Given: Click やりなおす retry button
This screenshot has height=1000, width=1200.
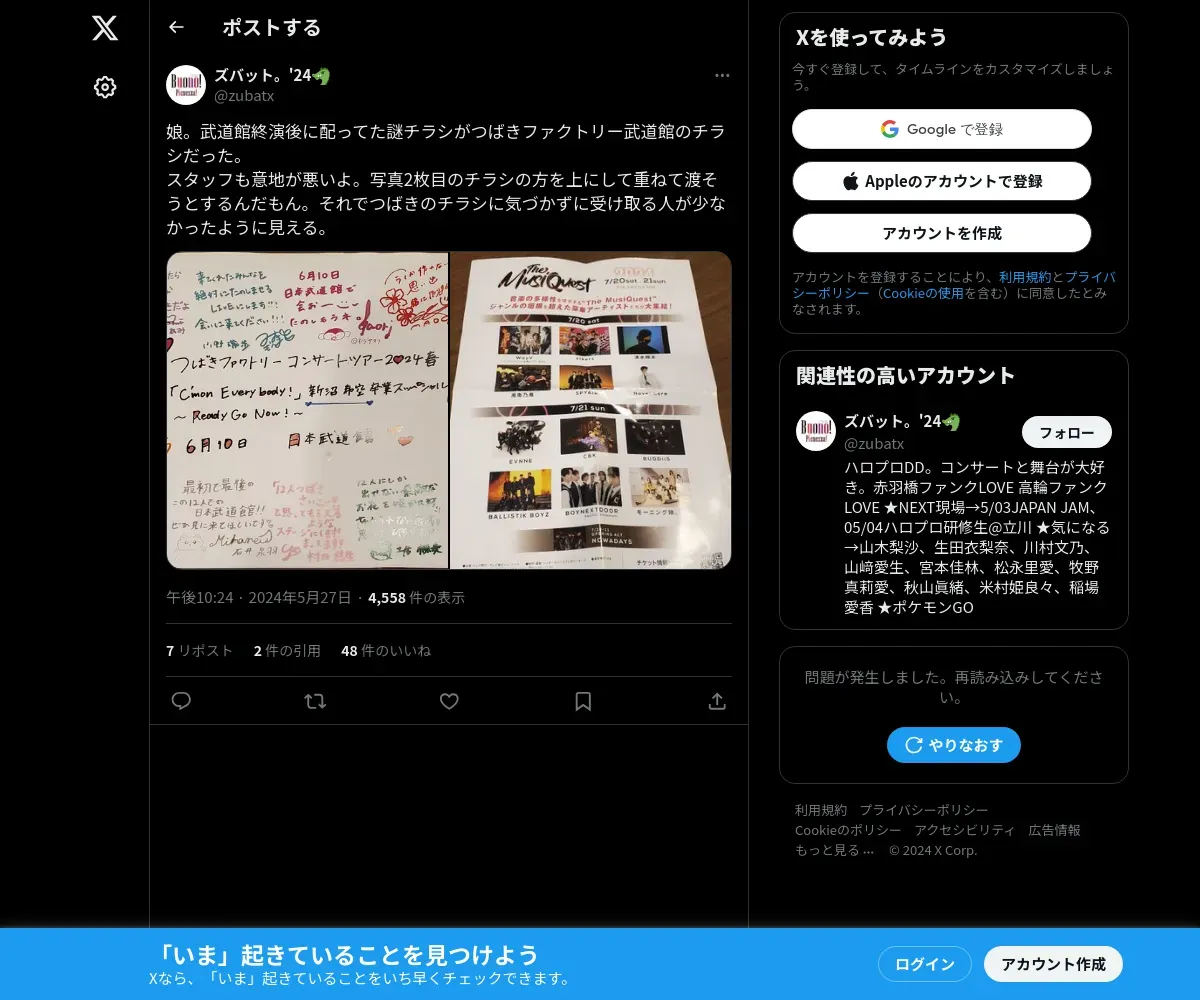Looking at the screenshot, I should pos(954,745).
